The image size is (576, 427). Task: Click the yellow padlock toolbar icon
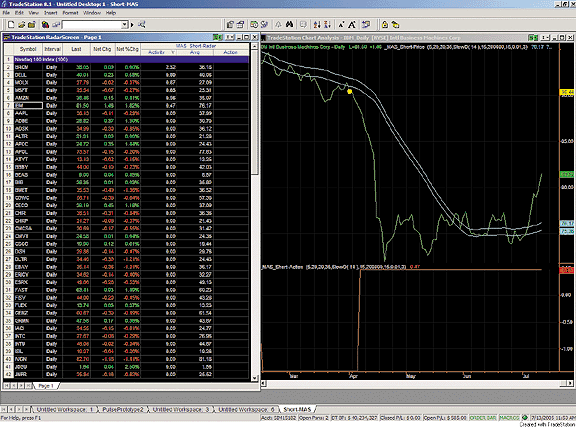[384, 25]
